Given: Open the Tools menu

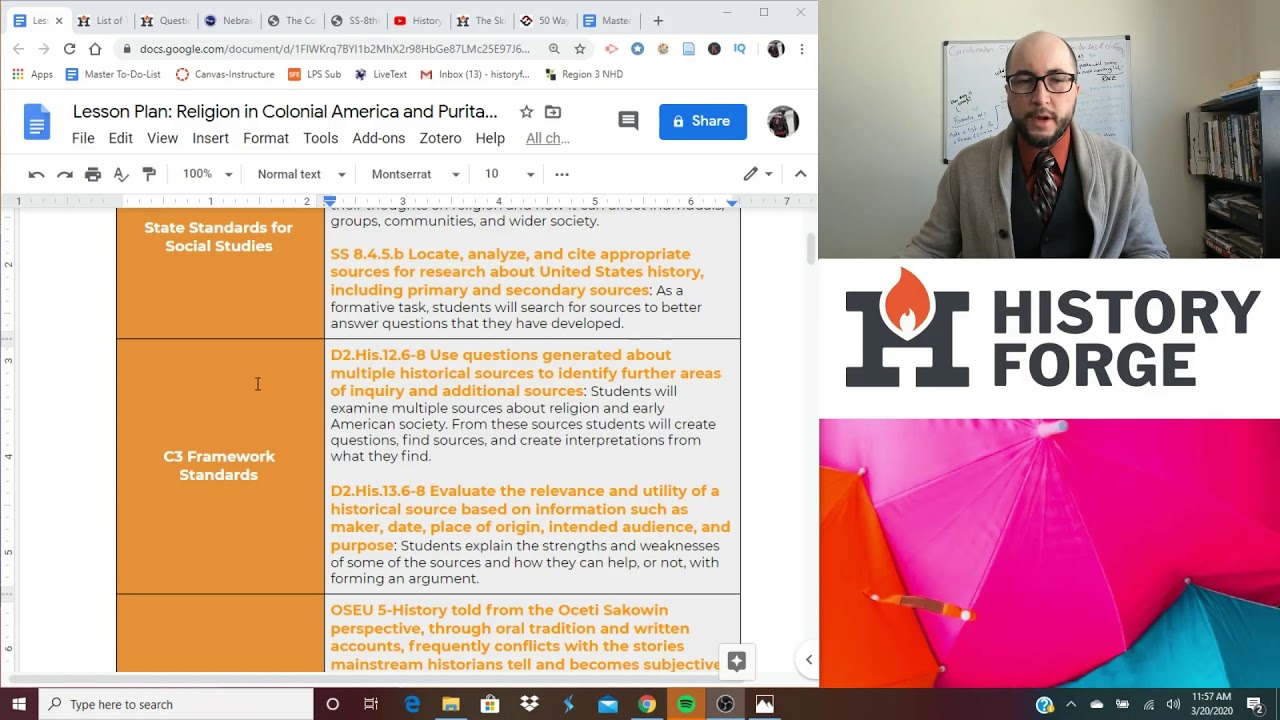Looking at the screenshot, I should pyautogui.click(x=321, y=138).
